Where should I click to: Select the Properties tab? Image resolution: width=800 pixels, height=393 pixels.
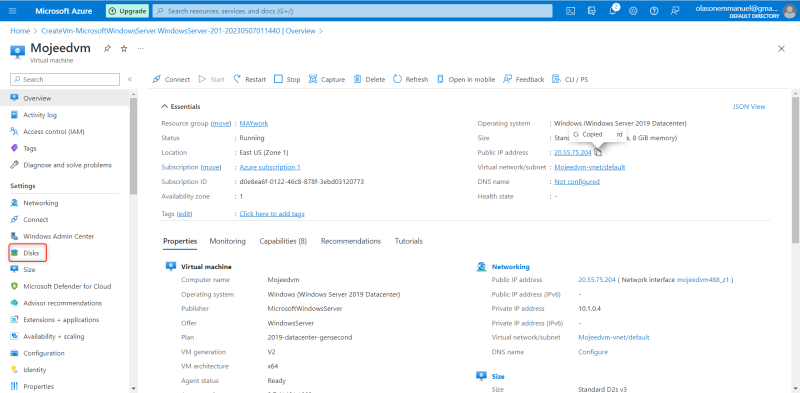point(180,241)
